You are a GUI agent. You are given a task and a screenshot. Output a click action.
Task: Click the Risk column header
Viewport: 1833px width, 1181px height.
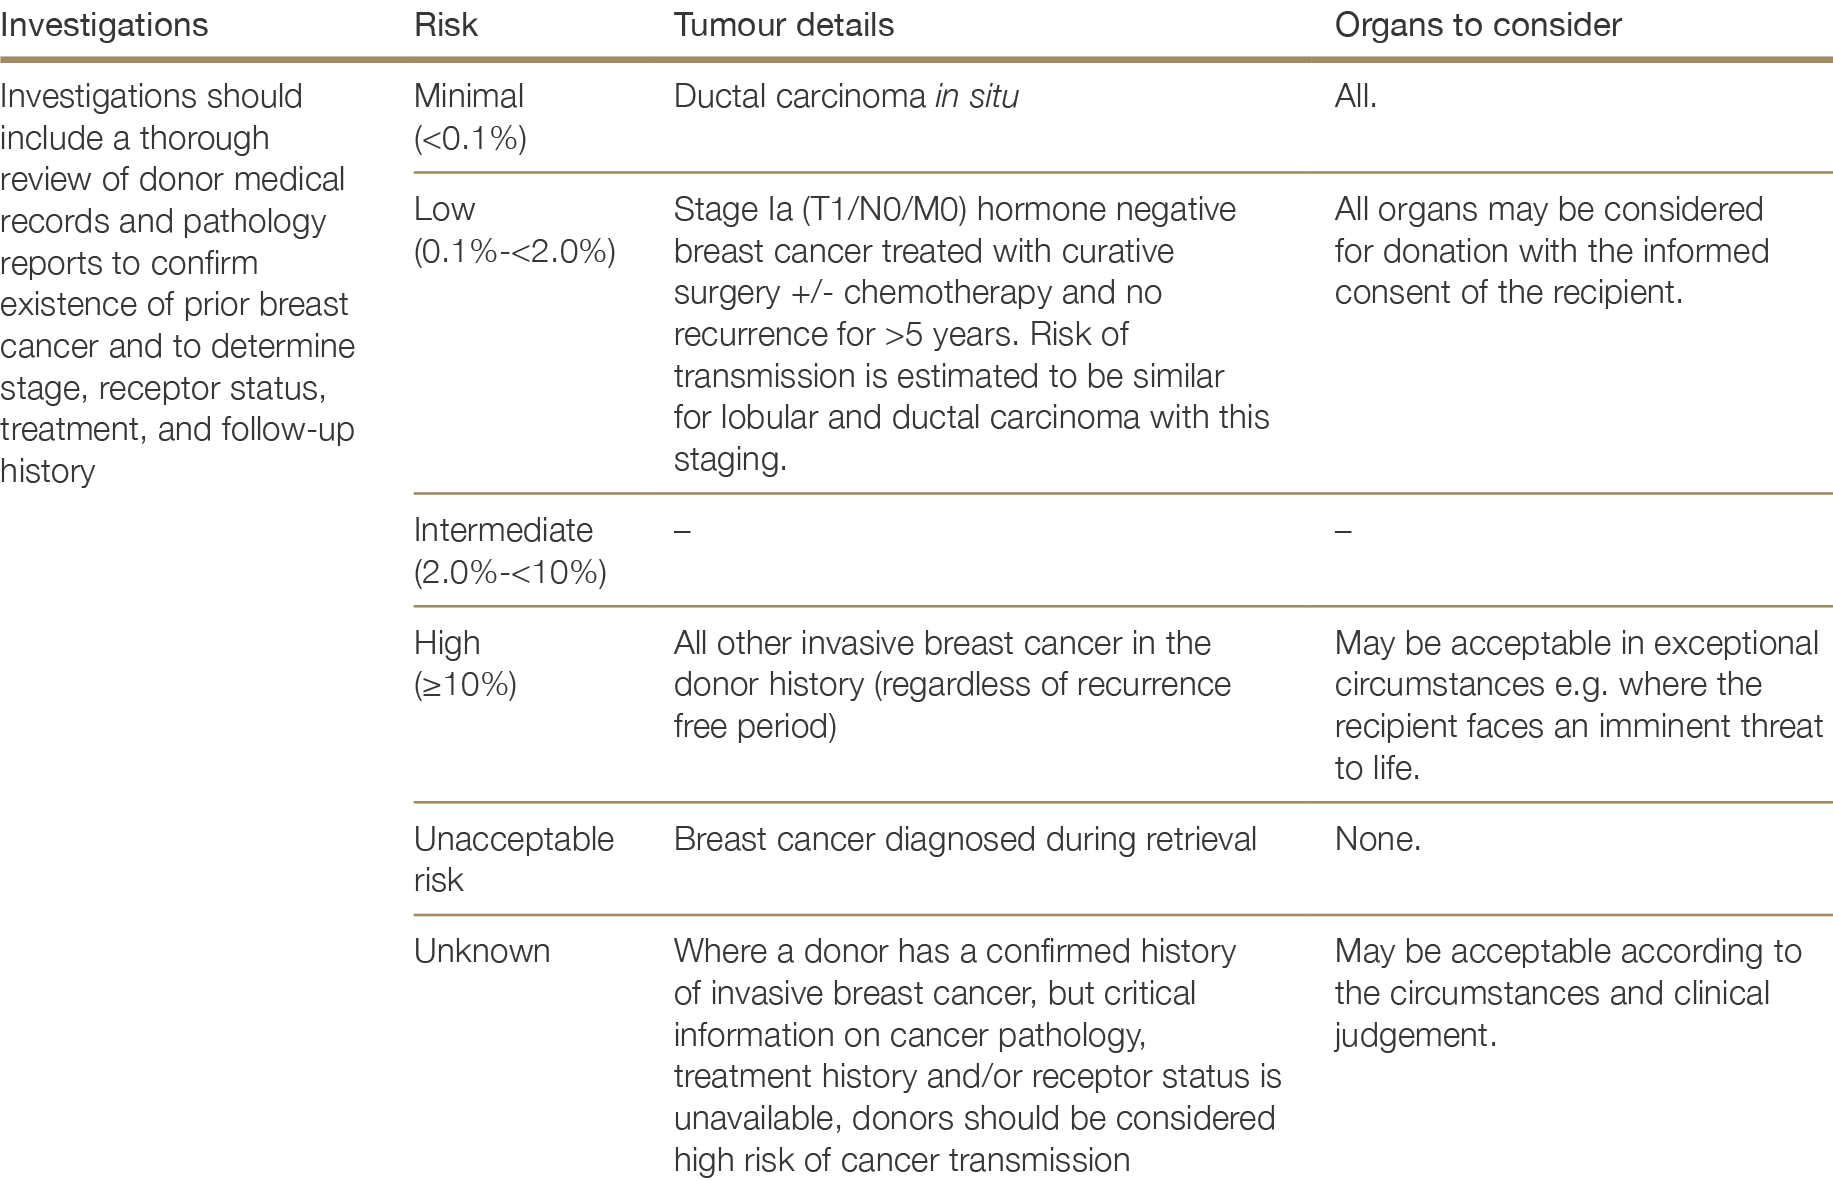446,25
